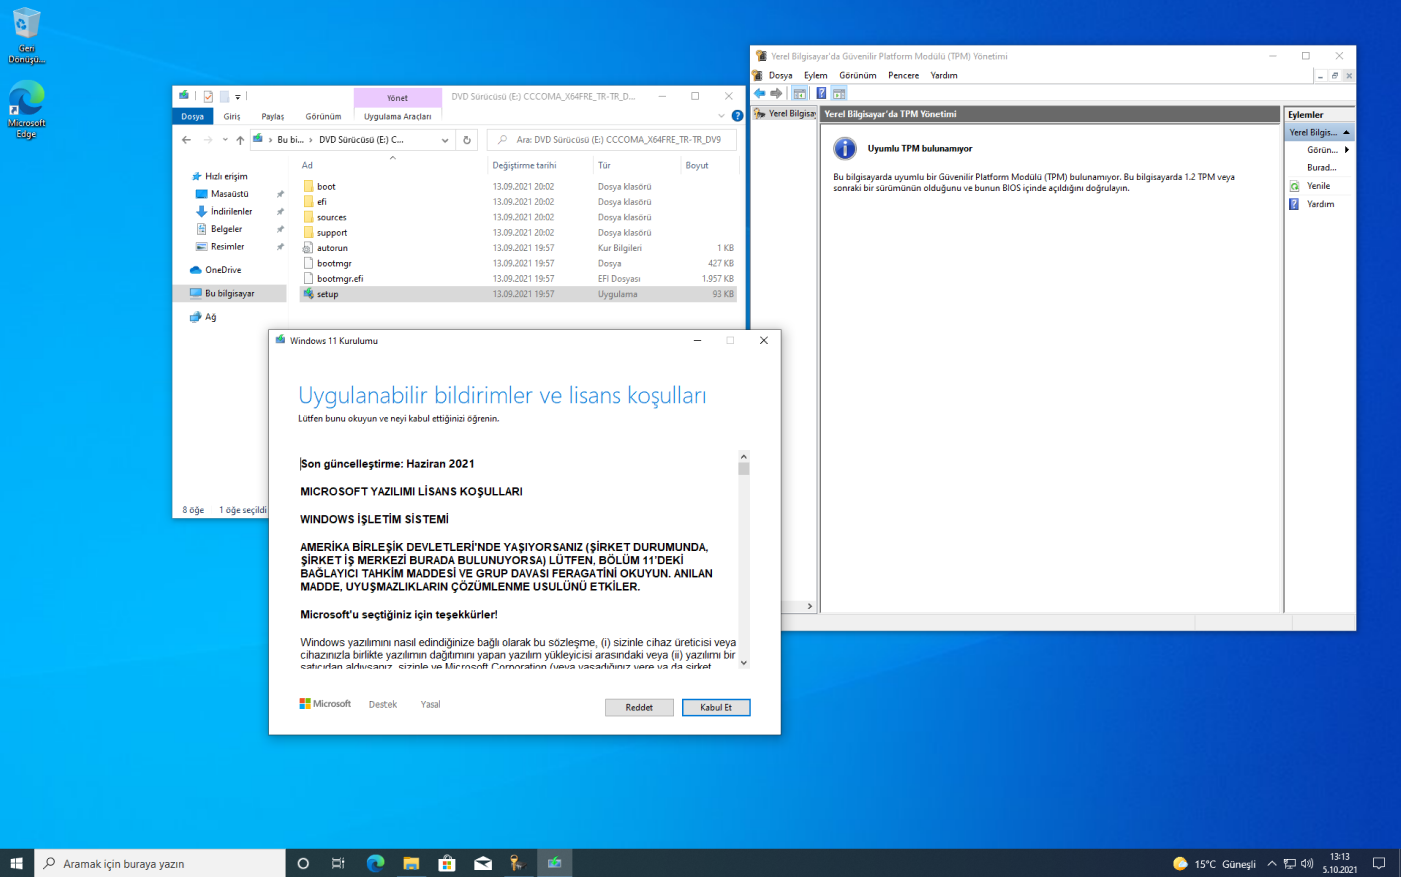Open Microsoft Edge desktop shortcut

26,109
